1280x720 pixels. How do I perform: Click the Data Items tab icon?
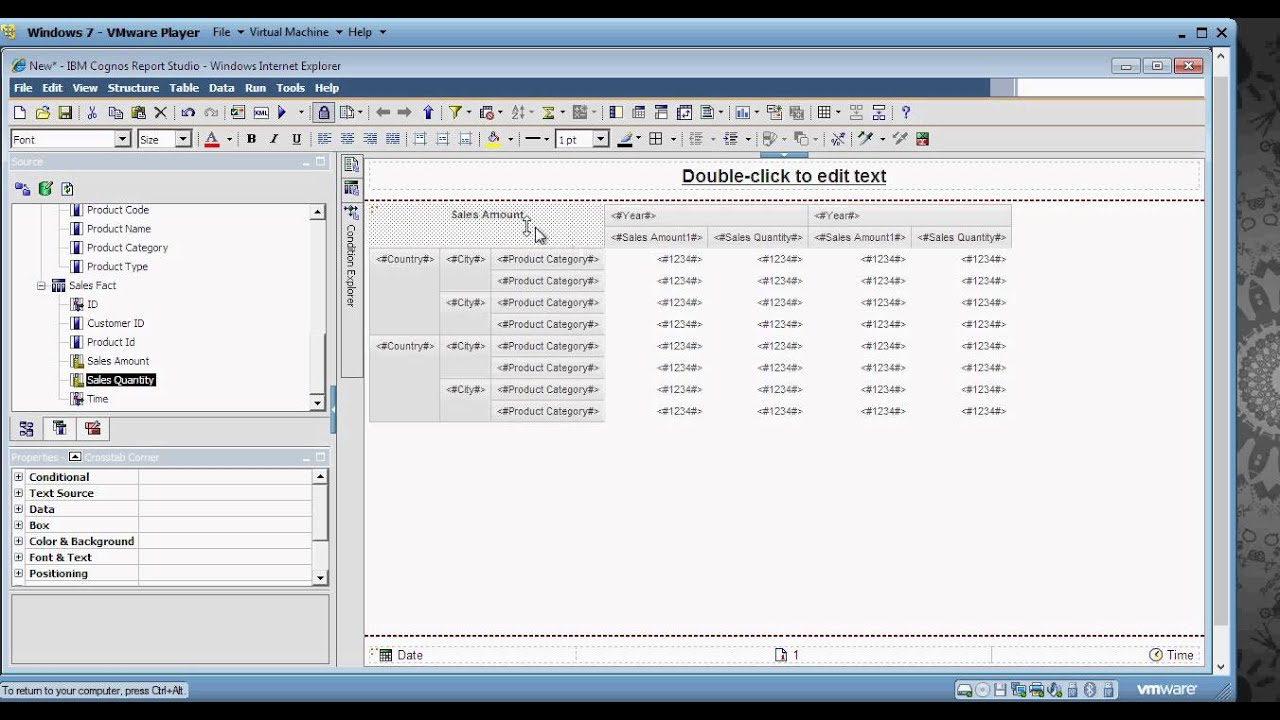click(60, 429)
